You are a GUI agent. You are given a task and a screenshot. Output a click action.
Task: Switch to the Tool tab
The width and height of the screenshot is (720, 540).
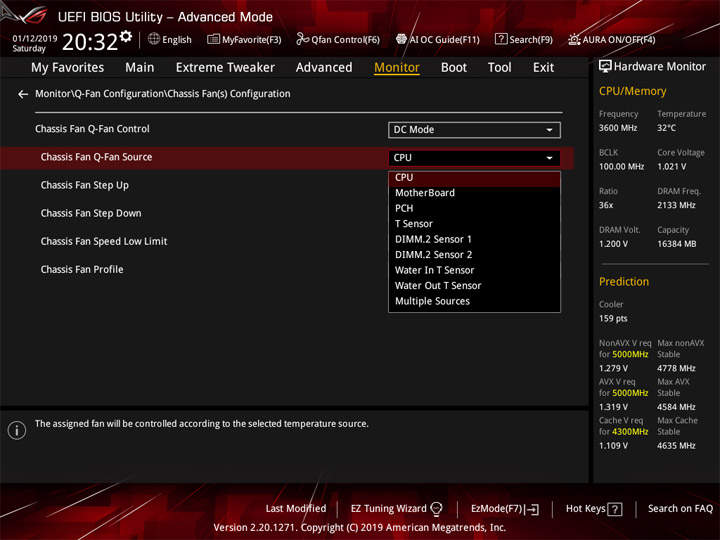click(500, 68)
